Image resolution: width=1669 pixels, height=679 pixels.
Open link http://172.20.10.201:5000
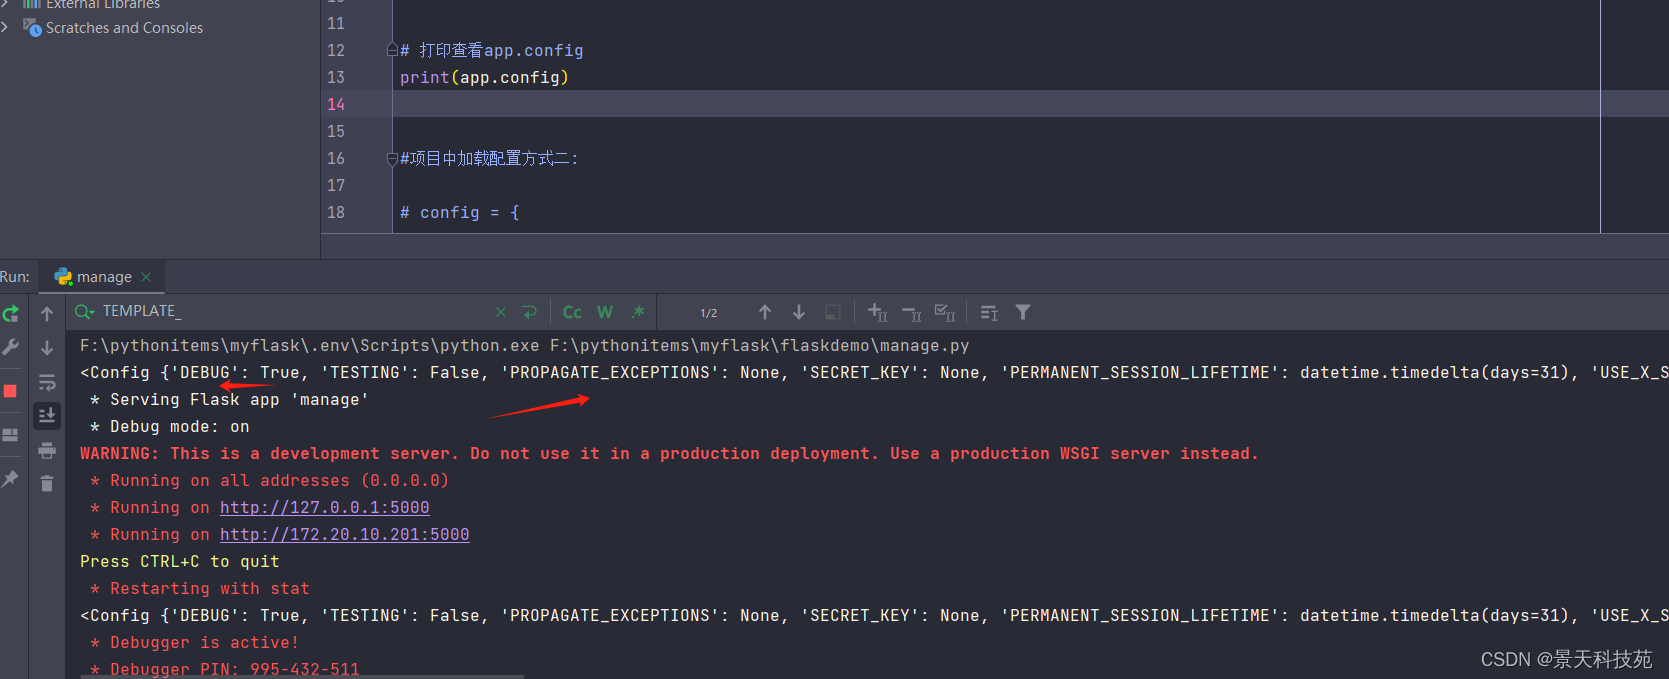point(345,535)
